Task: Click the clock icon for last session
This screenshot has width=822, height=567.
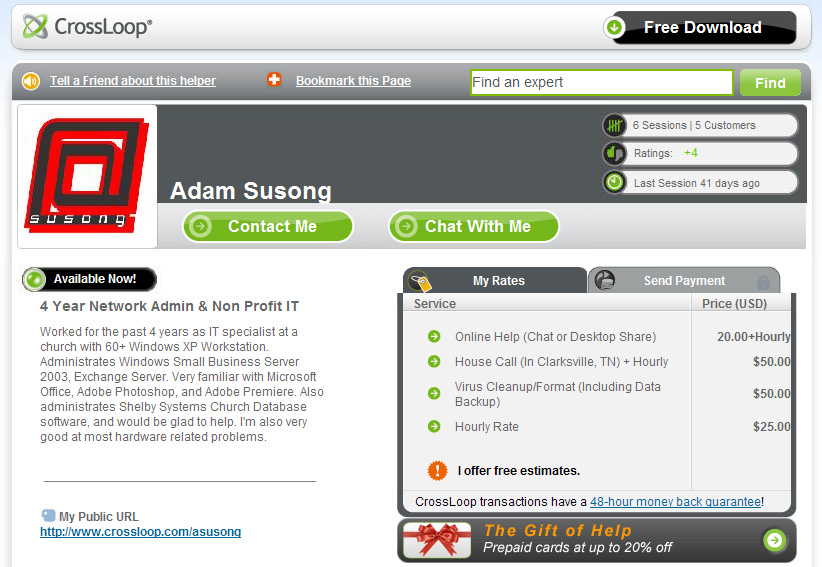Action: [614, 182]
